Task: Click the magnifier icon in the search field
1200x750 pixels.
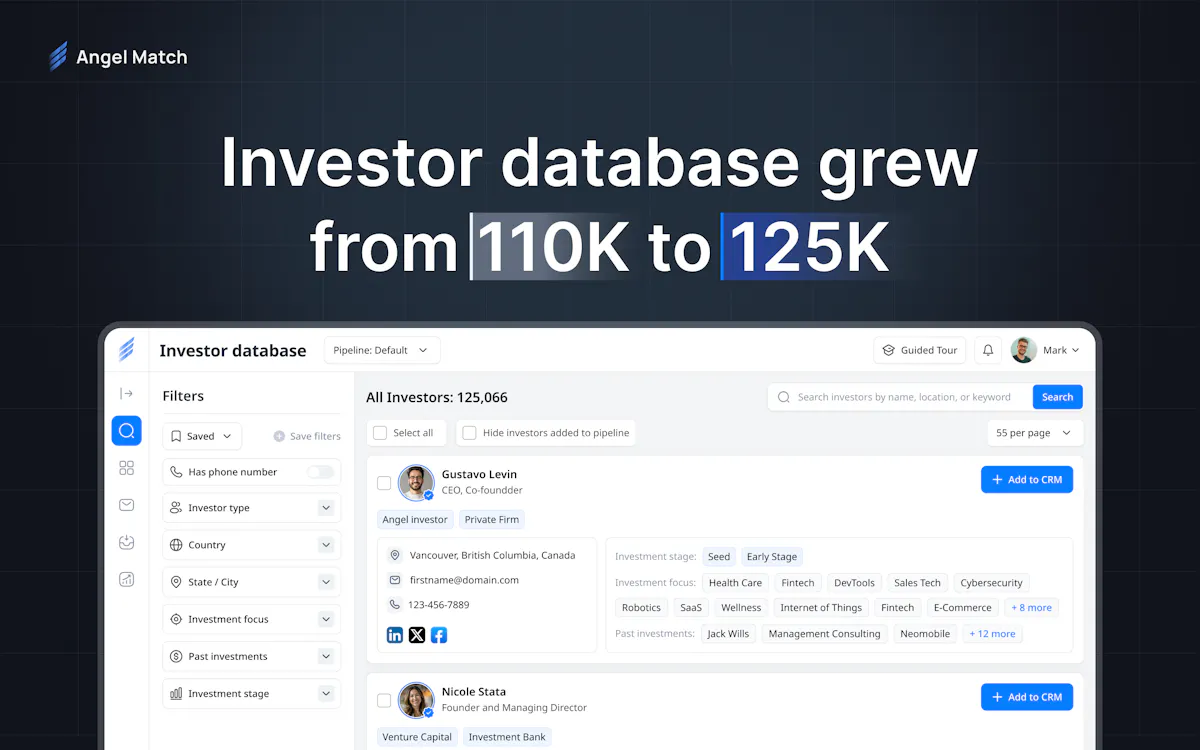Action: (x=784, y=397)
